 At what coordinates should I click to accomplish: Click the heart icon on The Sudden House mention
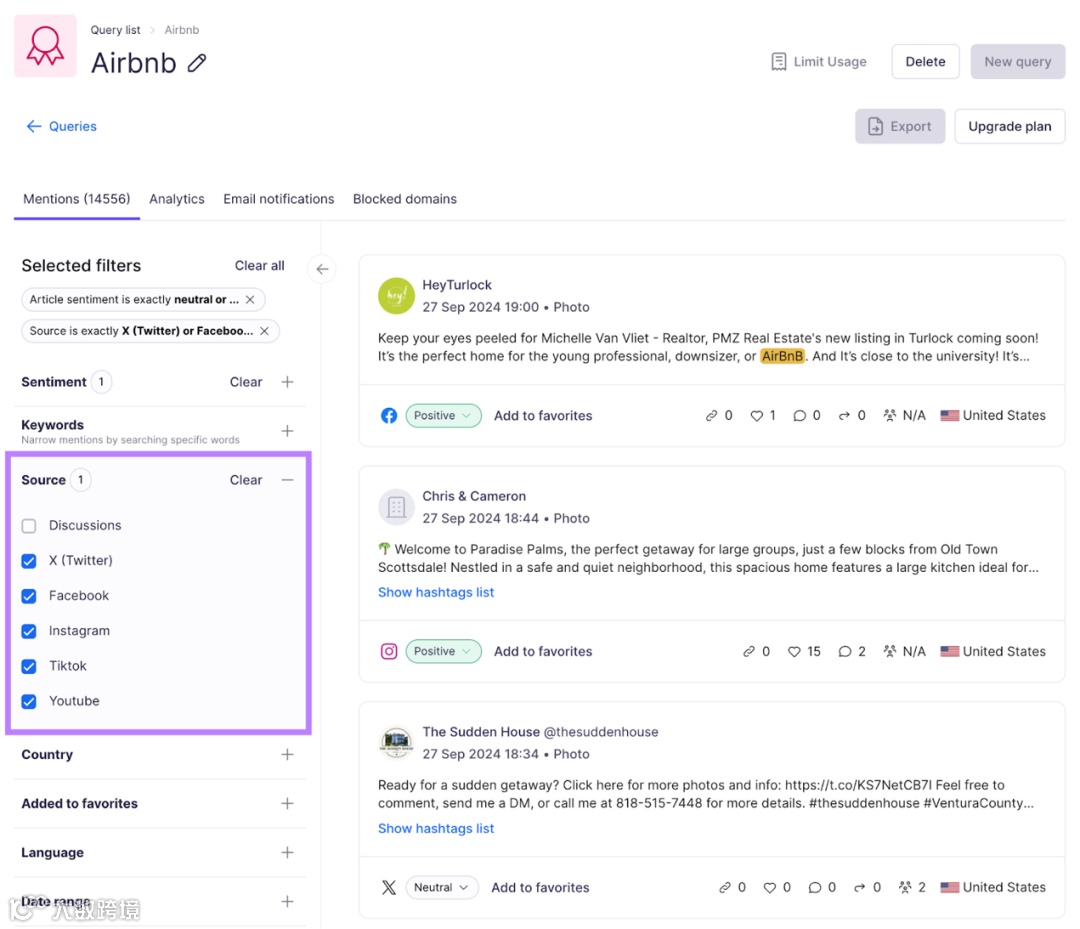point(770,888)
